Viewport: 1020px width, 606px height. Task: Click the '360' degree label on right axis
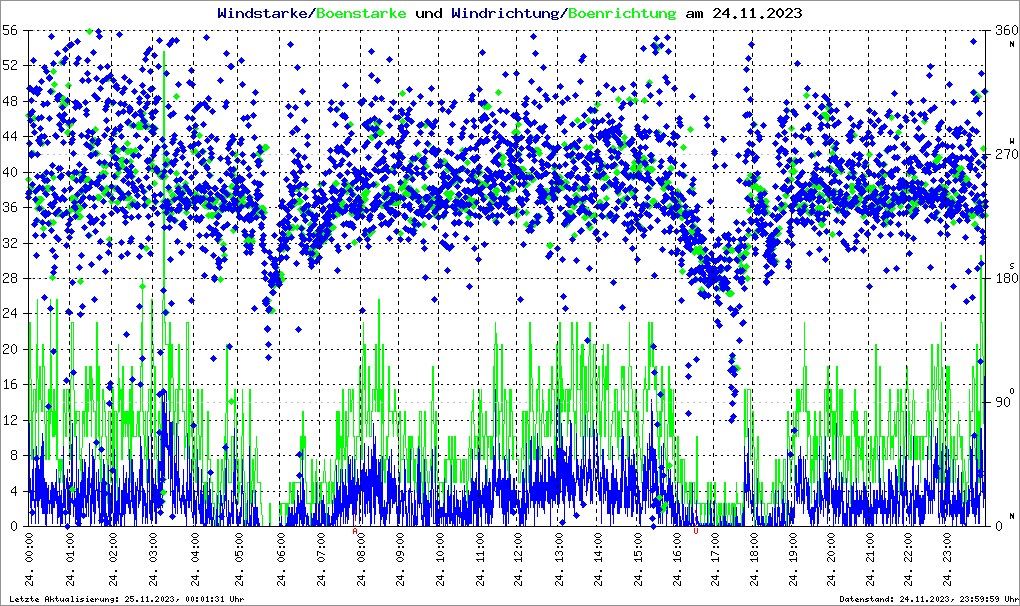click(x=1003, y=32)
